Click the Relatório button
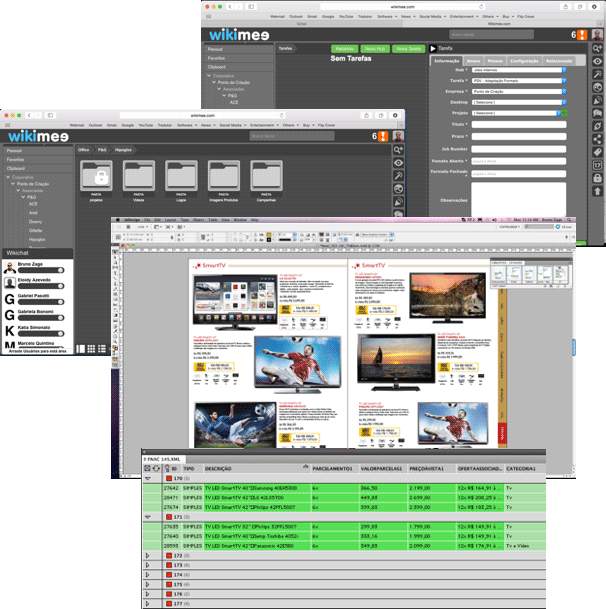This screenshot has width=606, height=609. pyautogui.click(x=345, y=49)
